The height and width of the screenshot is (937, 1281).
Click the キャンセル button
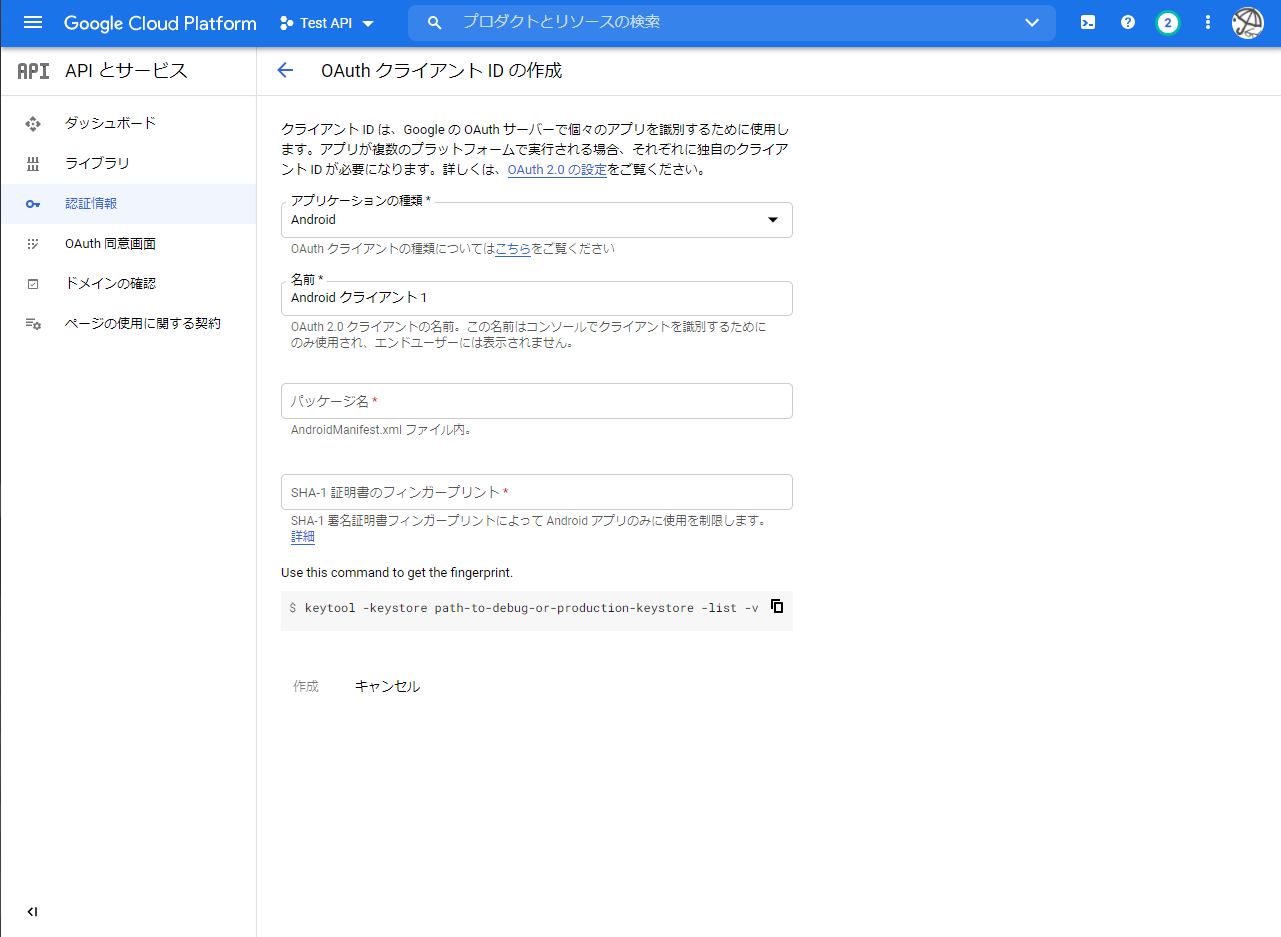click(x=388, y=686)
